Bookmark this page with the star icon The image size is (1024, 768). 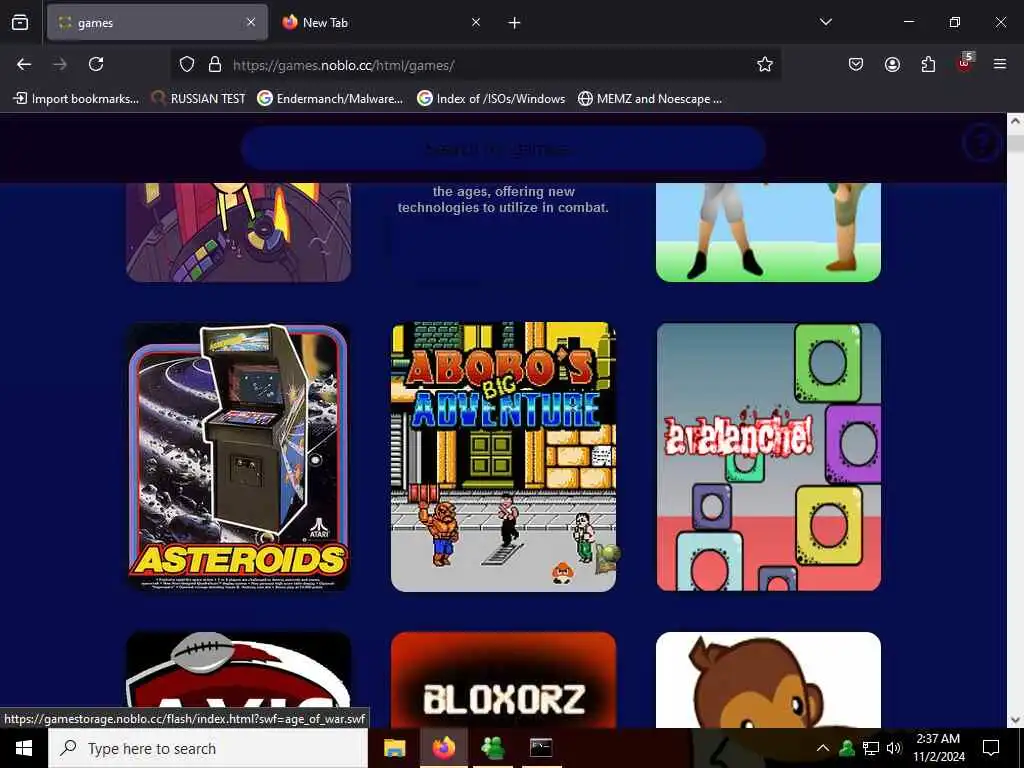[x=765, y=65]
